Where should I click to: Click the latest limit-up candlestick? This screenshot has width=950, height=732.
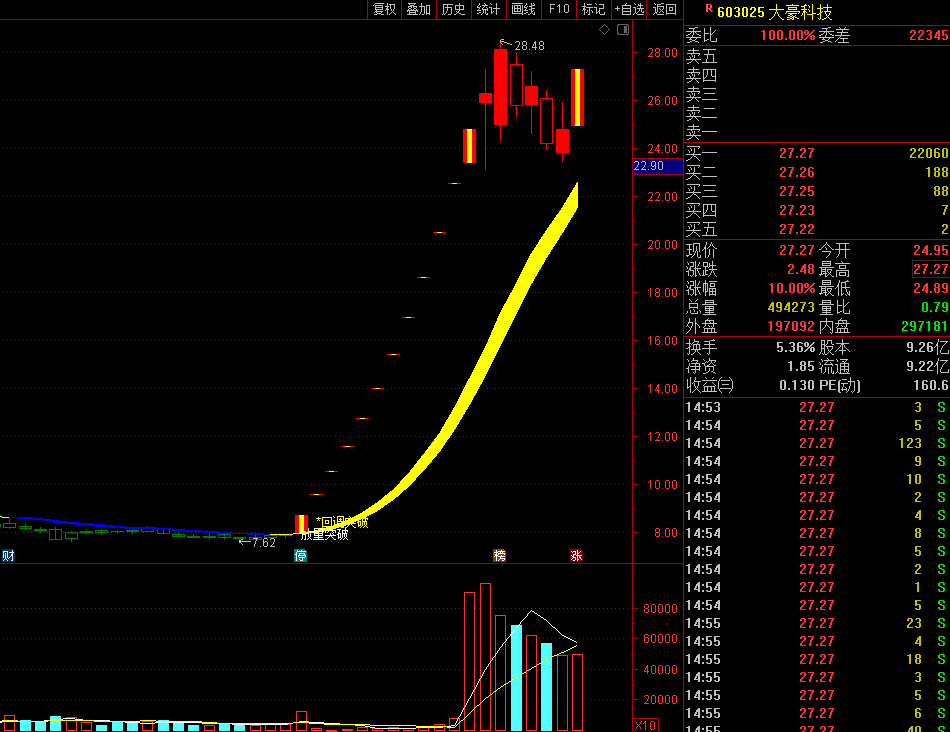pos(577,98)
